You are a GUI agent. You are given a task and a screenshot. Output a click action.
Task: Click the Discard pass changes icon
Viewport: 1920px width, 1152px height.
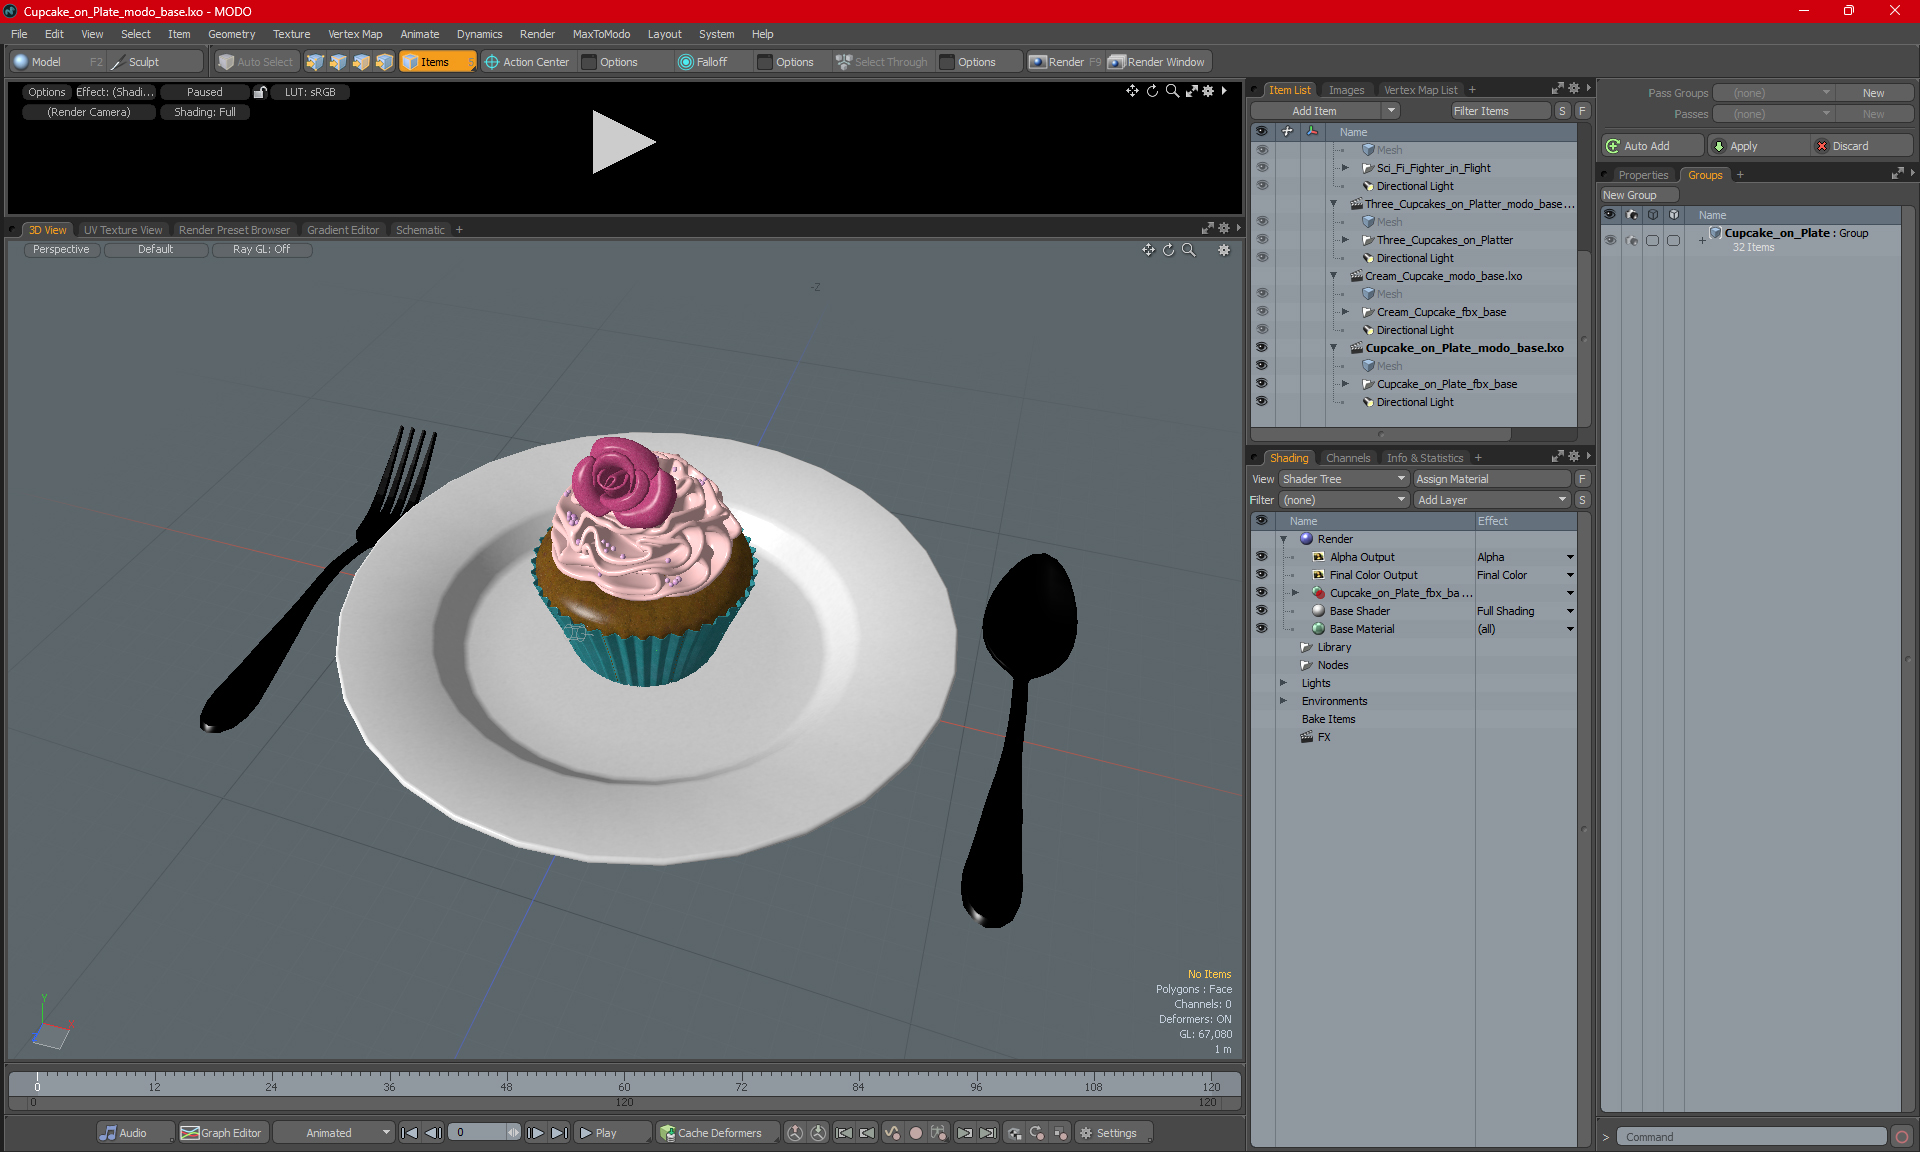click(x=1822, y=146)
